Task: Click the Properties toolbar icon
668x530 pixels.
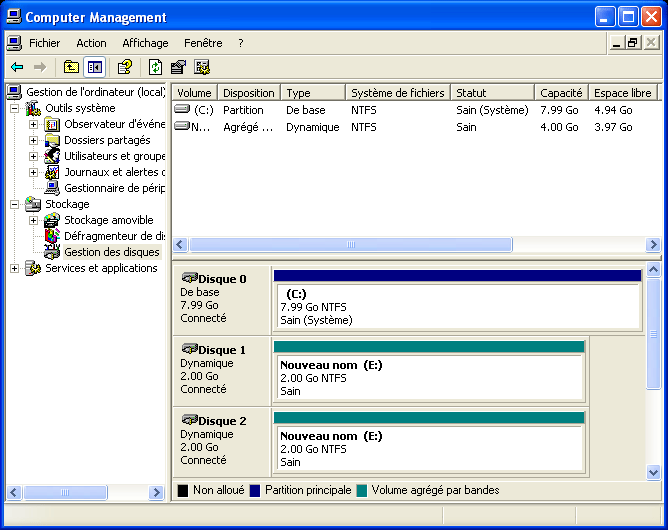Action: tap(178, 67)
